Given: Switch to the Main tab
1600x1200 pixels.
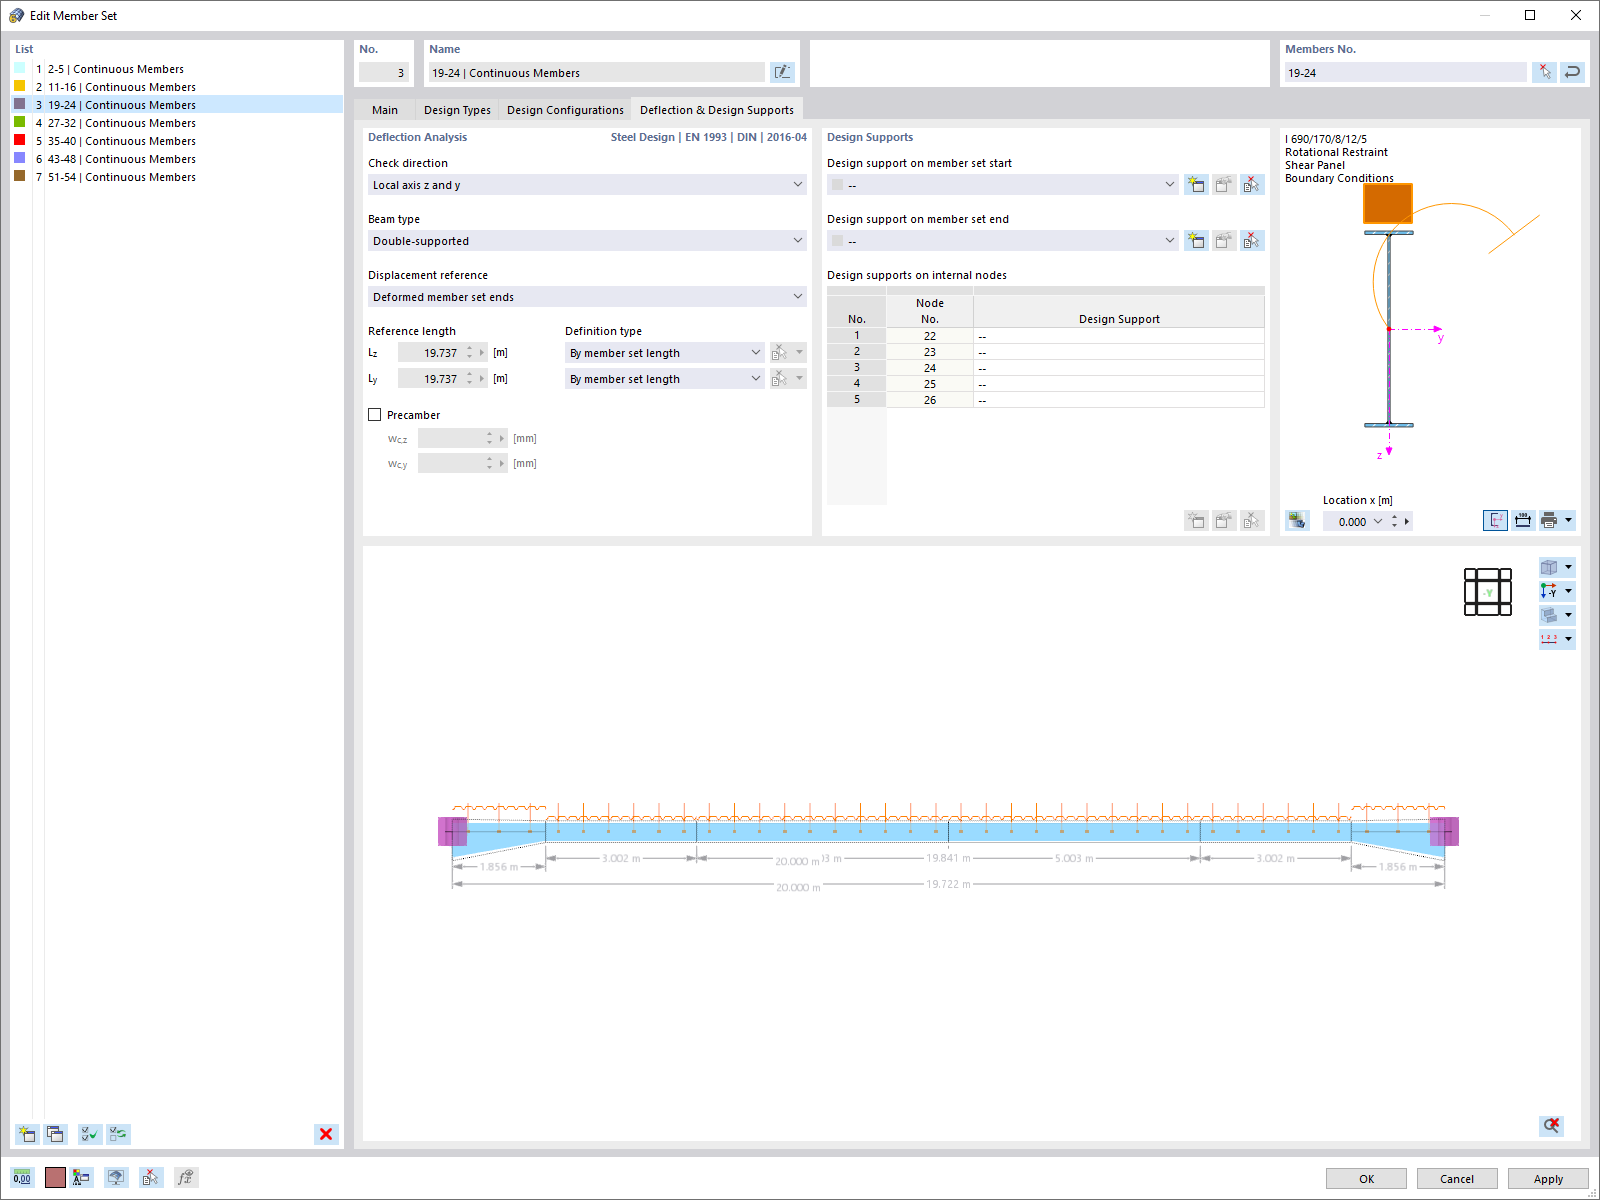Looking at the screenshot, I should [385, 110].
